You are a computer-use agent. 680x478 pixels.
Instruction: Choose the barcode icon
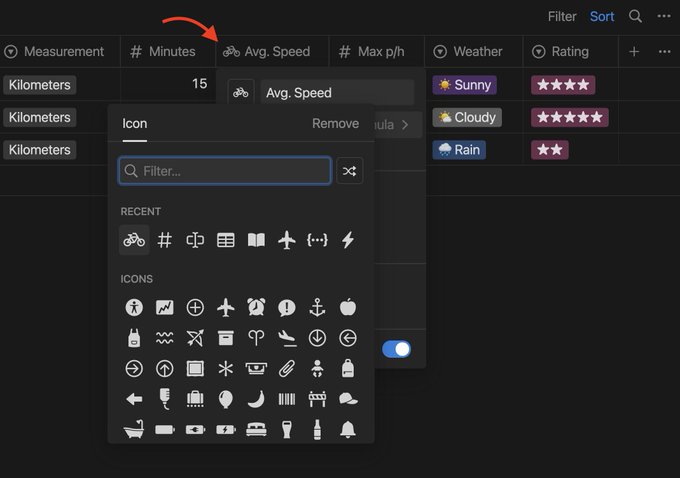tap(287, 399)
